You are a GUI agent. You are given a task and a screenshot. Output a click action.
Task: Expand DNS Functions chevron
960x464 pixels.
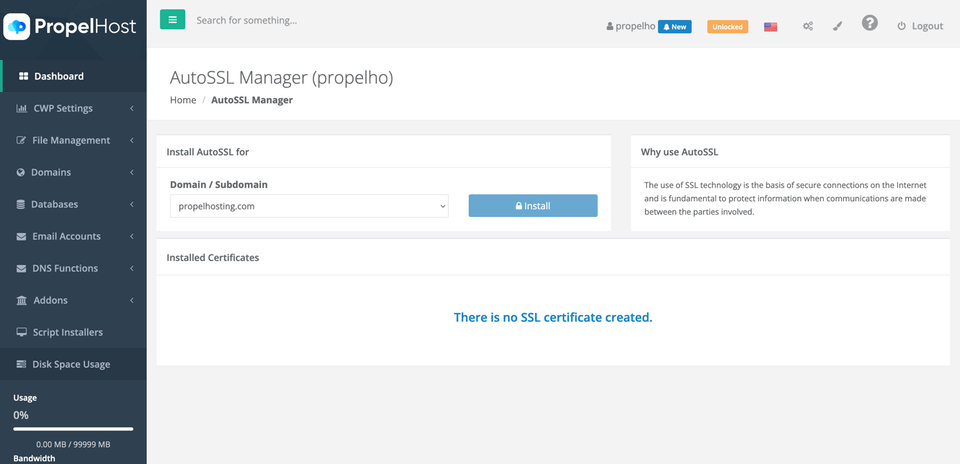click(x=132, y=268)
